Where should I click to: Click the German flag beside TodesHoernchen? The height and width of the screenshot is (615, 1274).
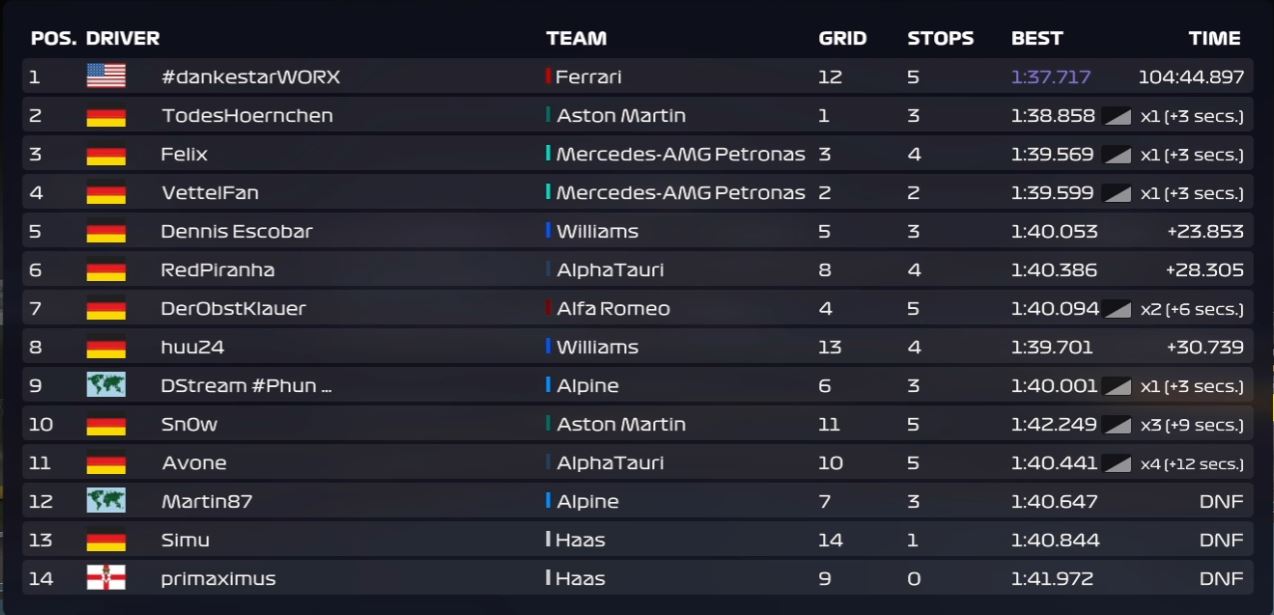106,116
